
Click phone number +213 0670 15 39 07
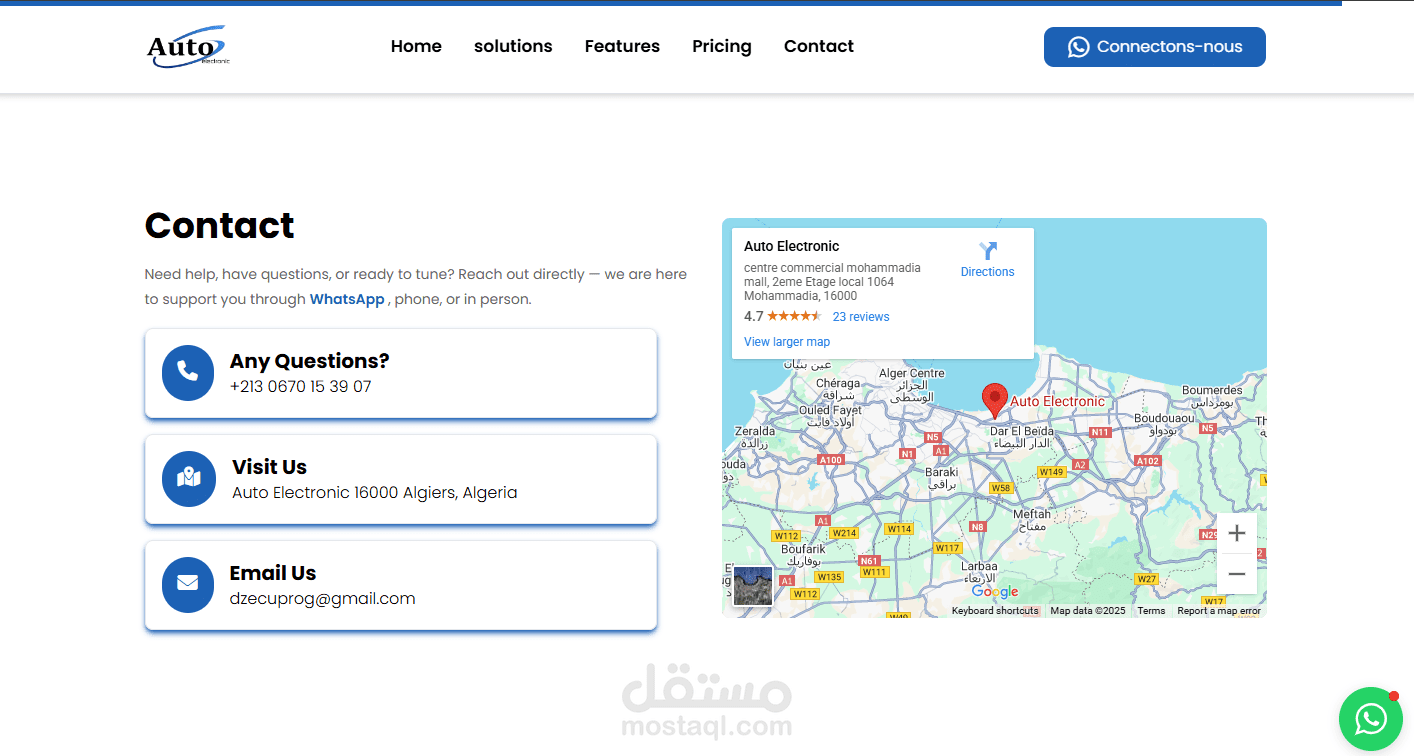(x=300, y=386)
